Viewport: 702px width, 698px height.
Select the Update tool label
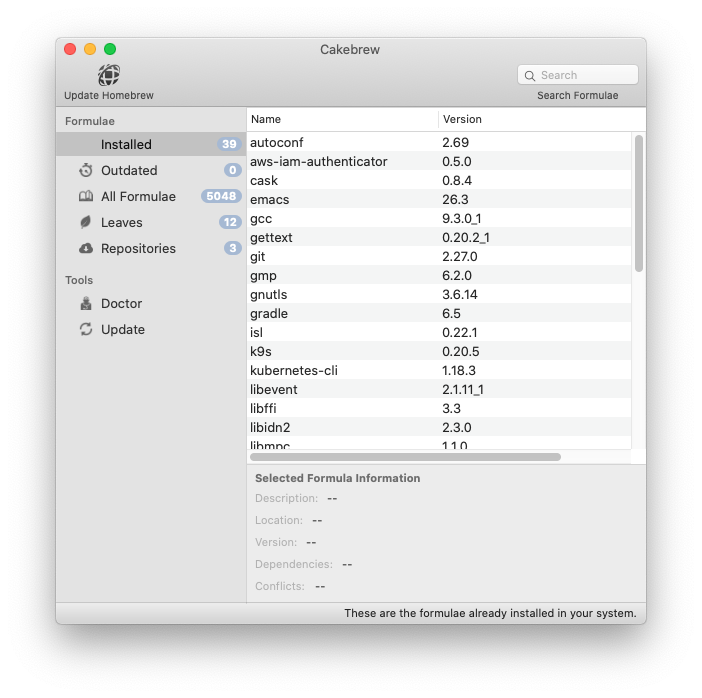click(x=123, y=329)
